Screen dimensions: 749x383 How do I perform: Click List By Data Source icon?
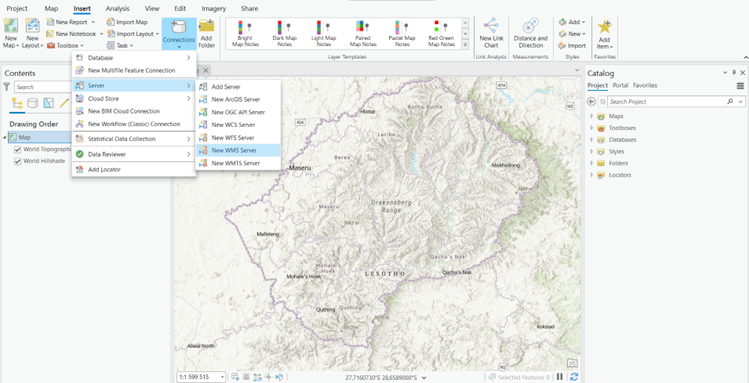32,103
